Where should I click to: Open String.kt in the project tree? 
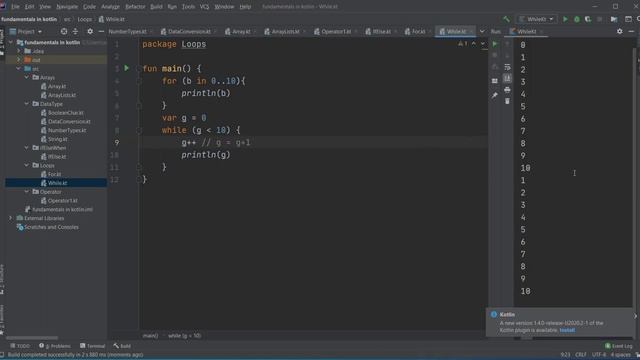pos(58,139)
